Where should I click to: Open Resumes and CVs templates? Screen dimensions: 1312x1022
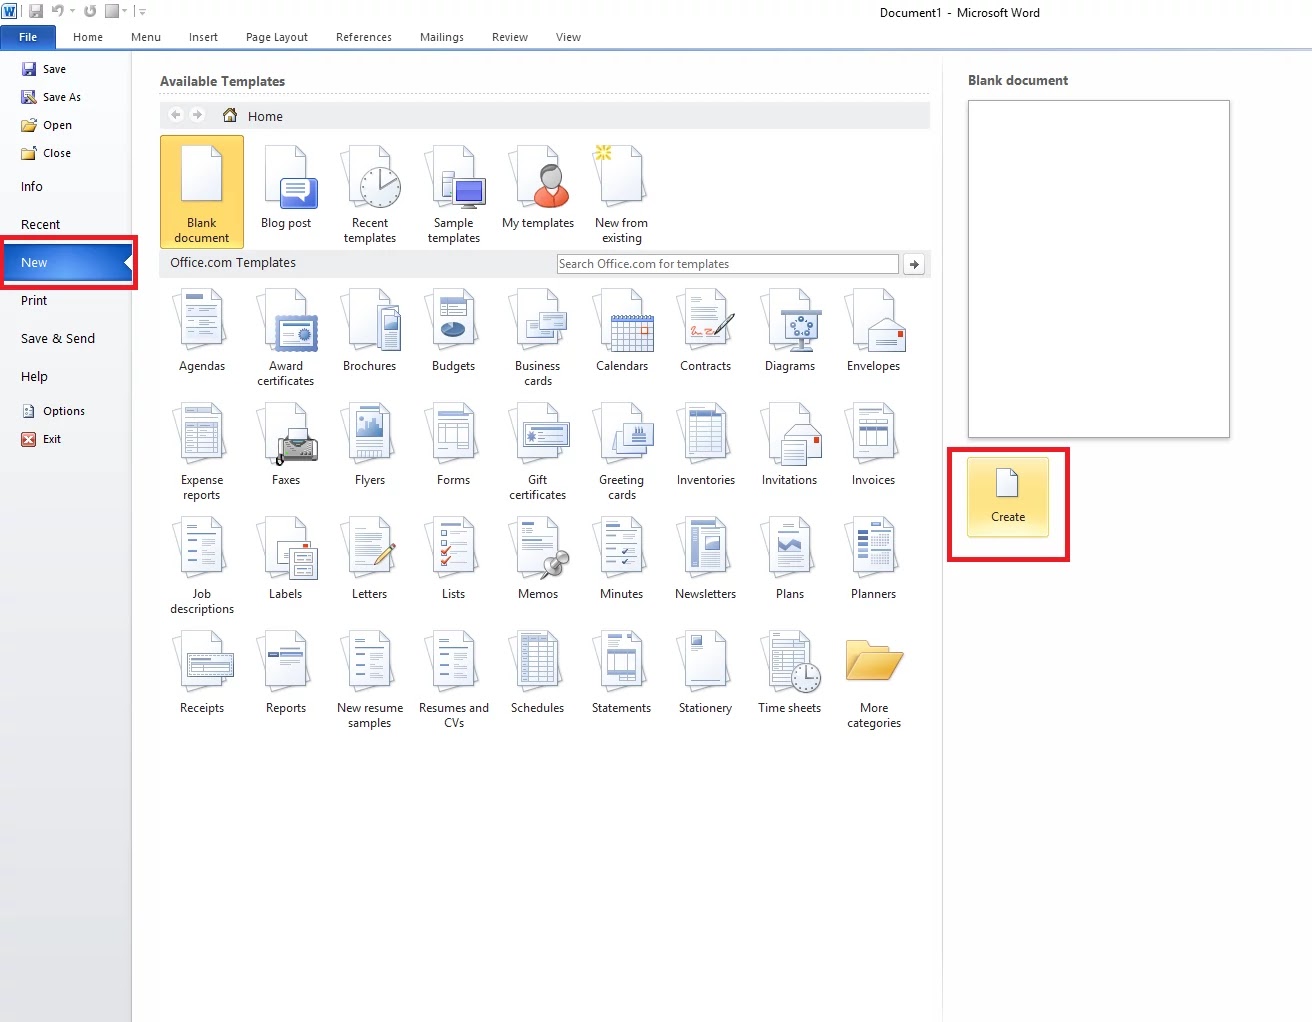tap(454, 679)
